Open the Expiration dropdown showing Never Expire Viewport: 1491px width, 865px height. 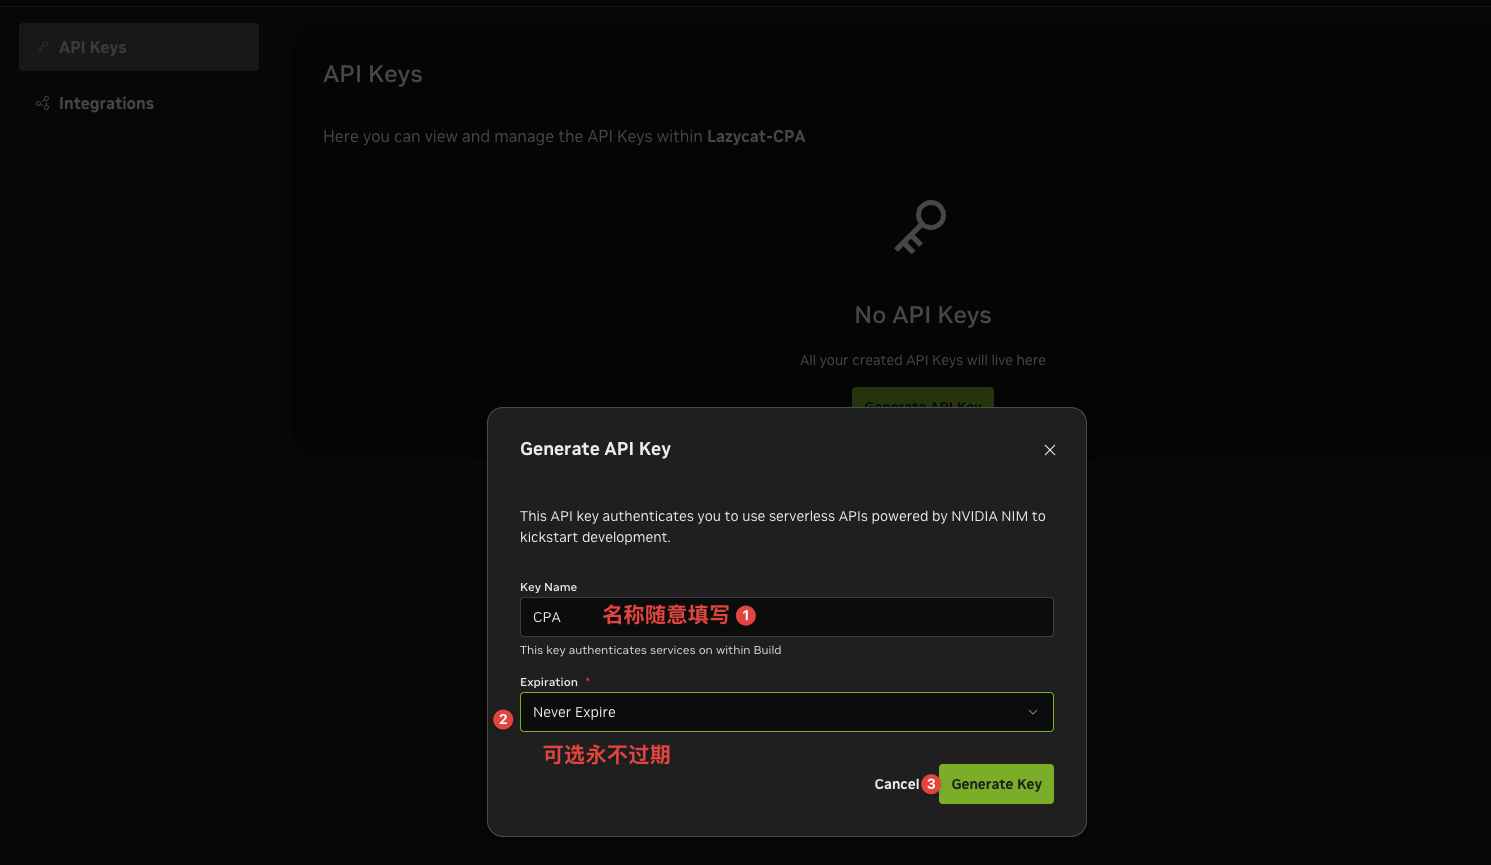pos(787,712)
